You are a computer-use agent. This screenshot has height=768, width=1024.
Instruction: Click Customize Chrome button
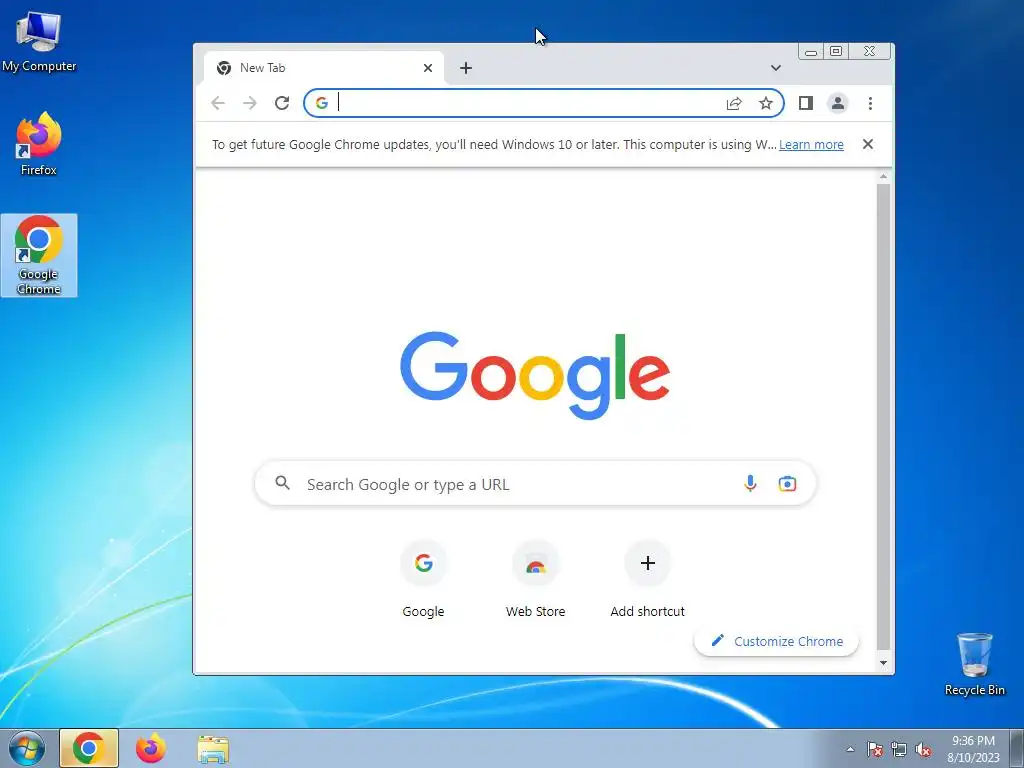776,641
